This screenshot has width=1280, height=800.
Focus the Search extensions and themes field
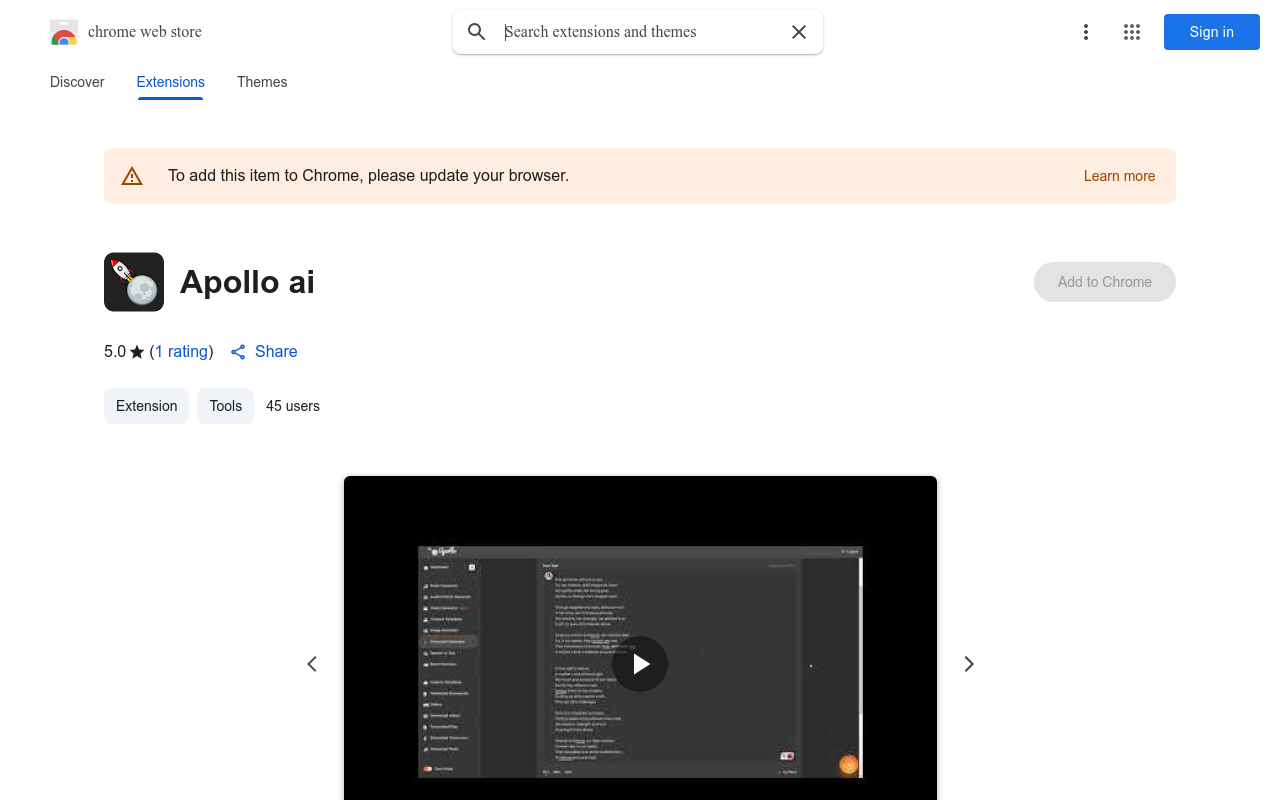click(x=640, y=32)
